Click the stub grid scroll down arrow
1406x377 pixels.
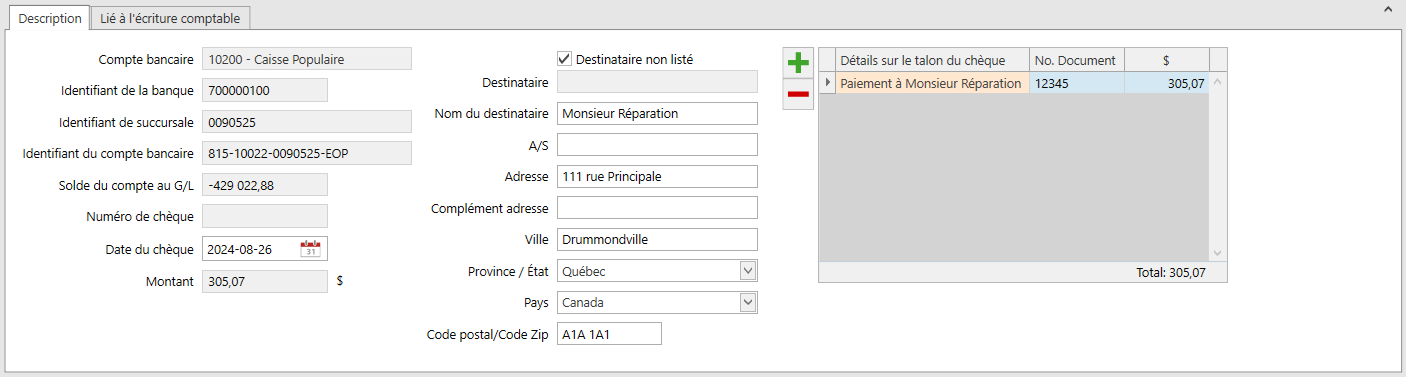tap(1218, 254)
